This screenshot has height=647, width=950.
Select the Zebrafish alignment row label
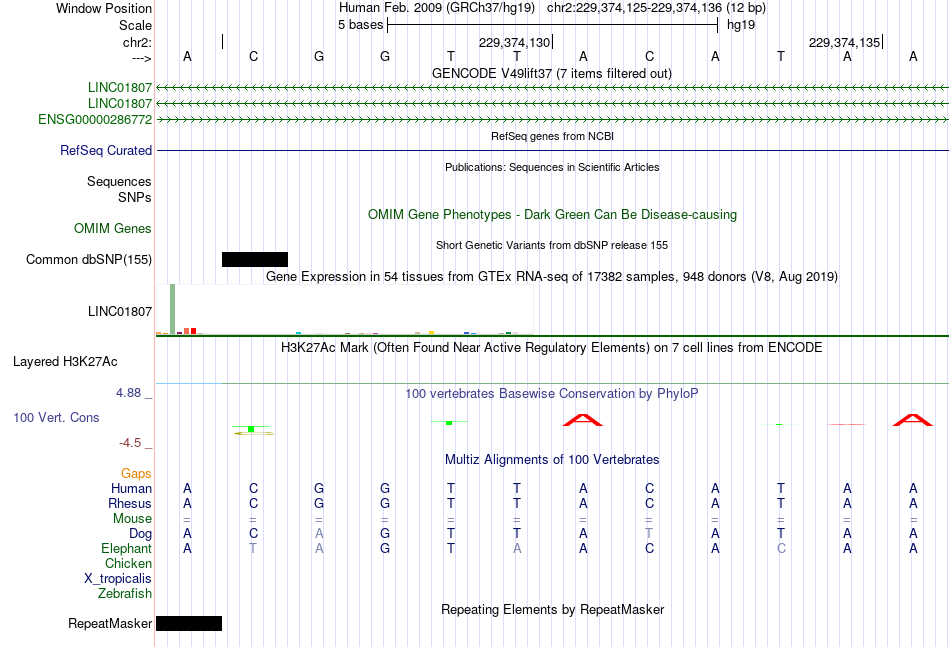[x=125, y=594]
